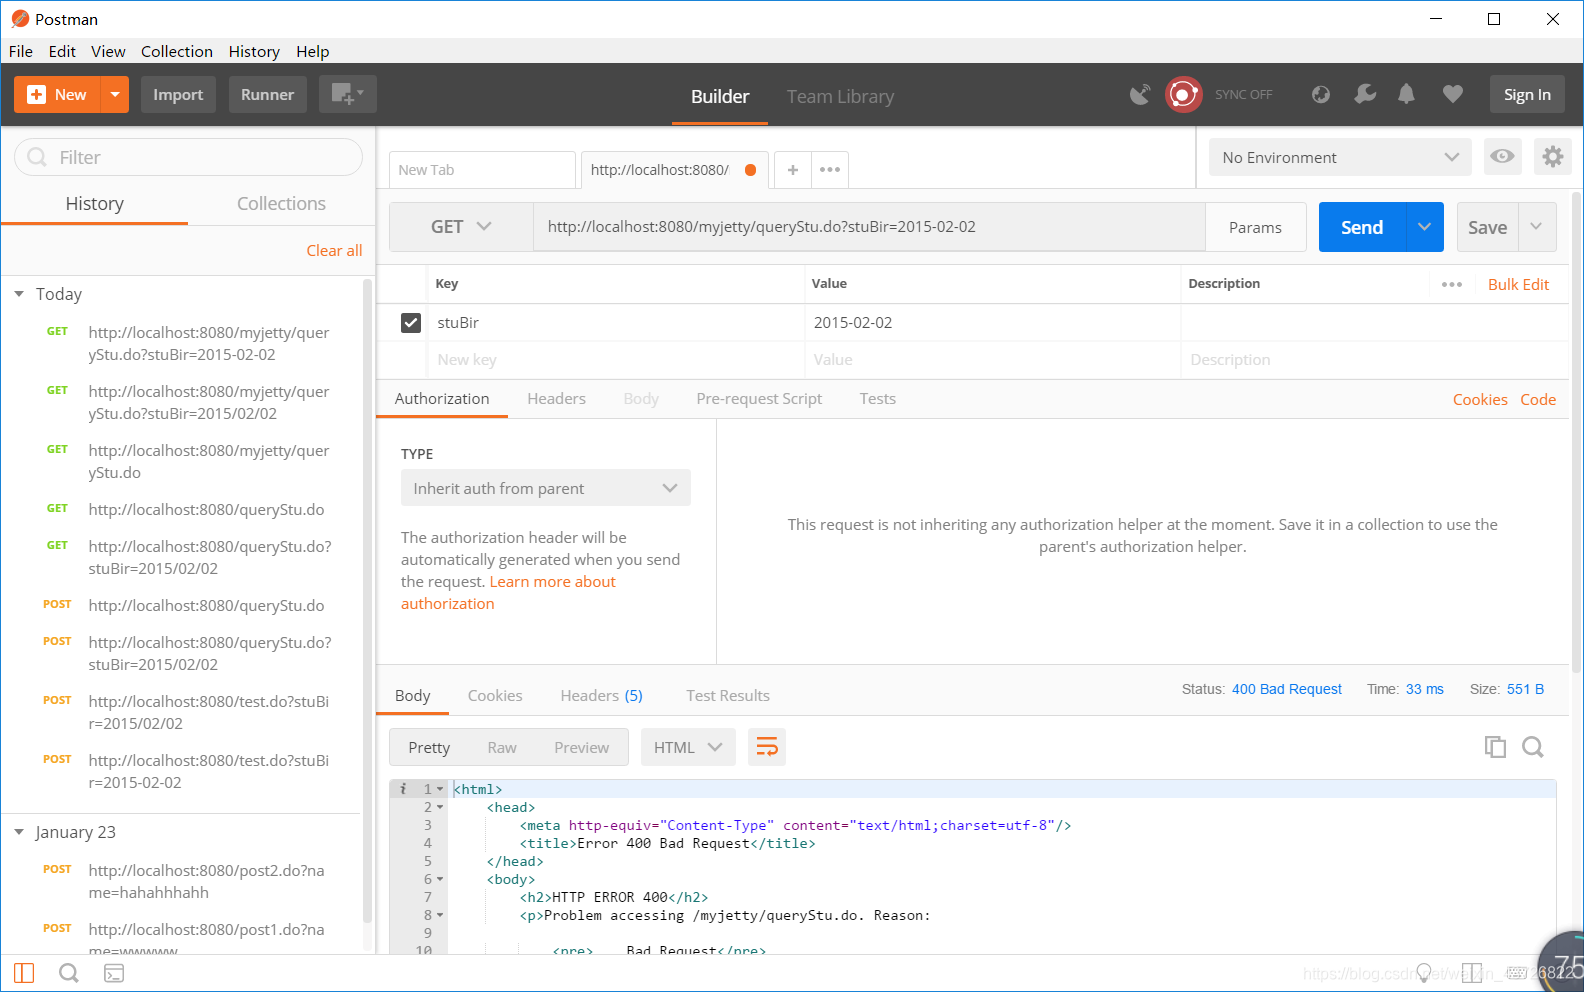
Task: Copy response body to clipboard icon
Action: [x=1495, y=747]
